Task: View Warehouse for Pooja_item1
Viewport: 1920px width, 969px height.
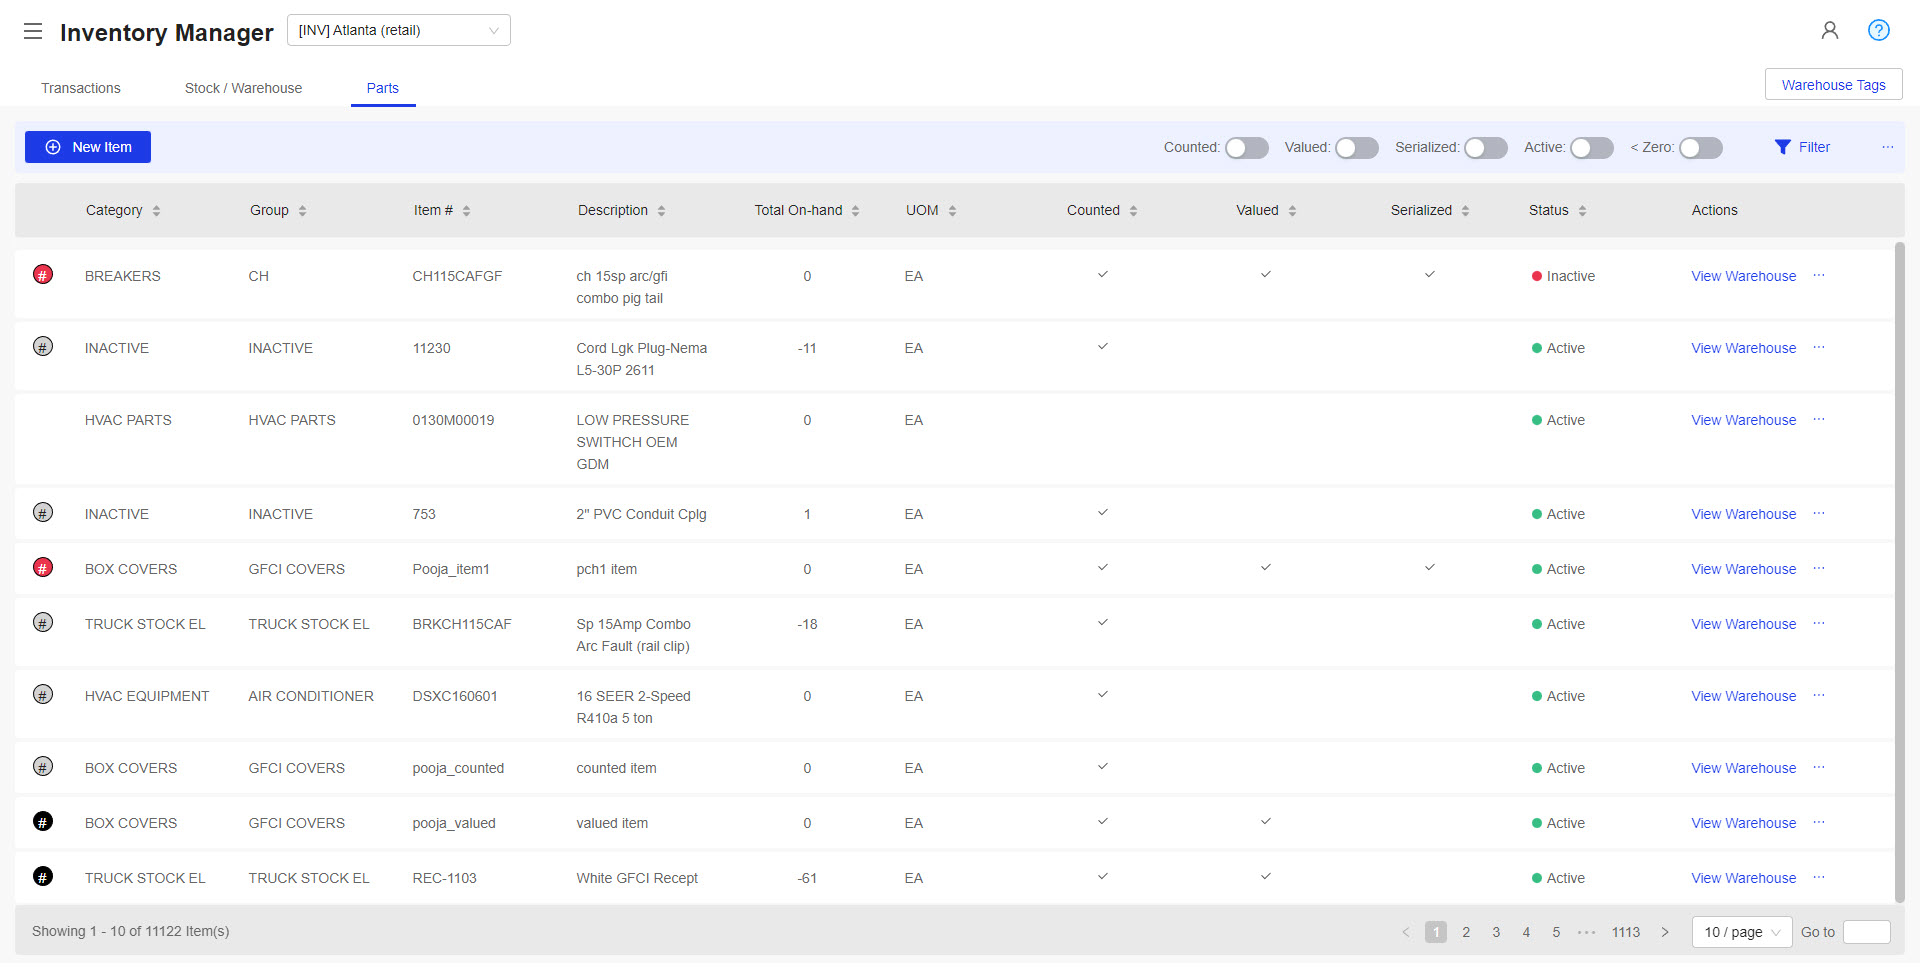Action: click(x=1743, y=569)
